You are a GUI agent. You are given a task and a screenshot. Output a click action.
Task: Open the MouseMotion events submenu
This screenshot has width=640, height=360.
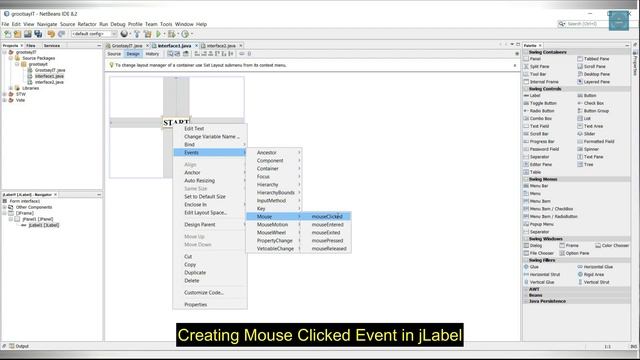274,225
